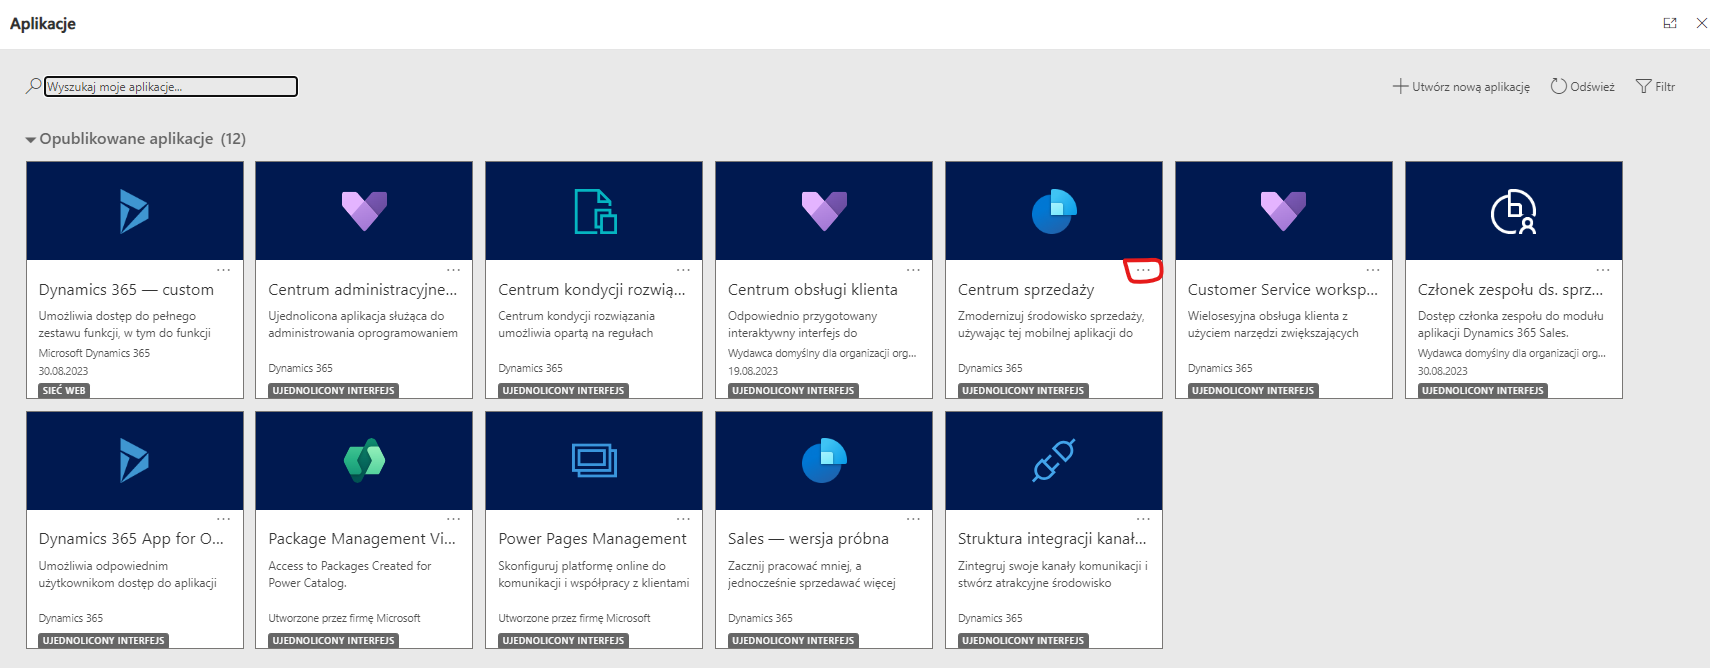1710x668 pixels.
Task: Open more options for Struktura integracji kanałów
Action: (x=1144, y=519)
